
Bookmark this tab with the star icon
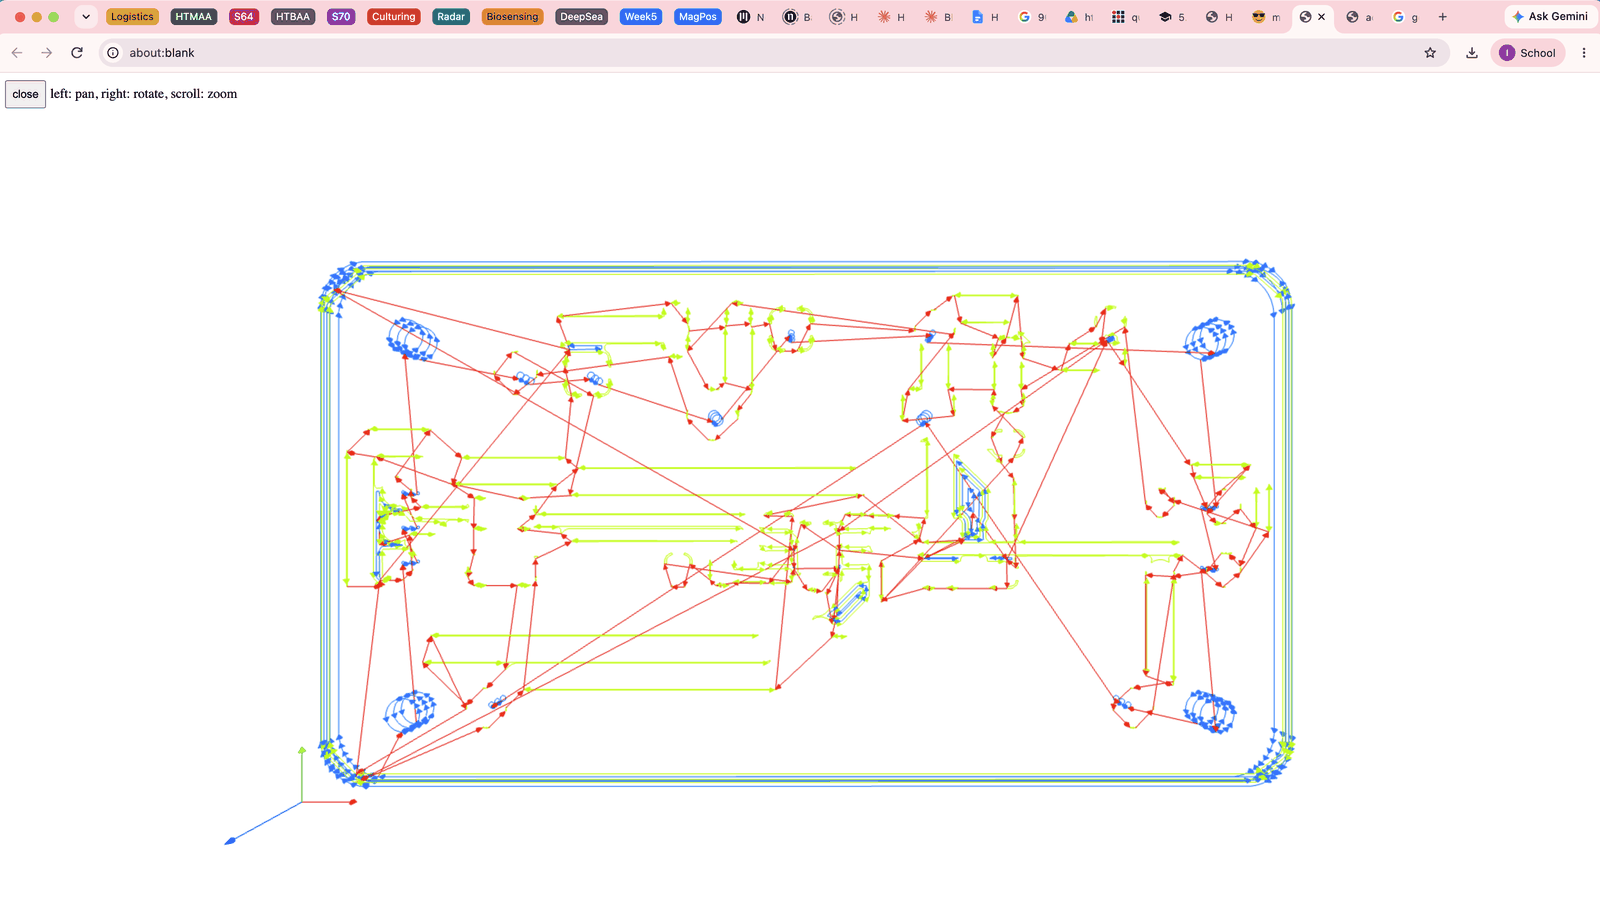(x=1430, y=53)
